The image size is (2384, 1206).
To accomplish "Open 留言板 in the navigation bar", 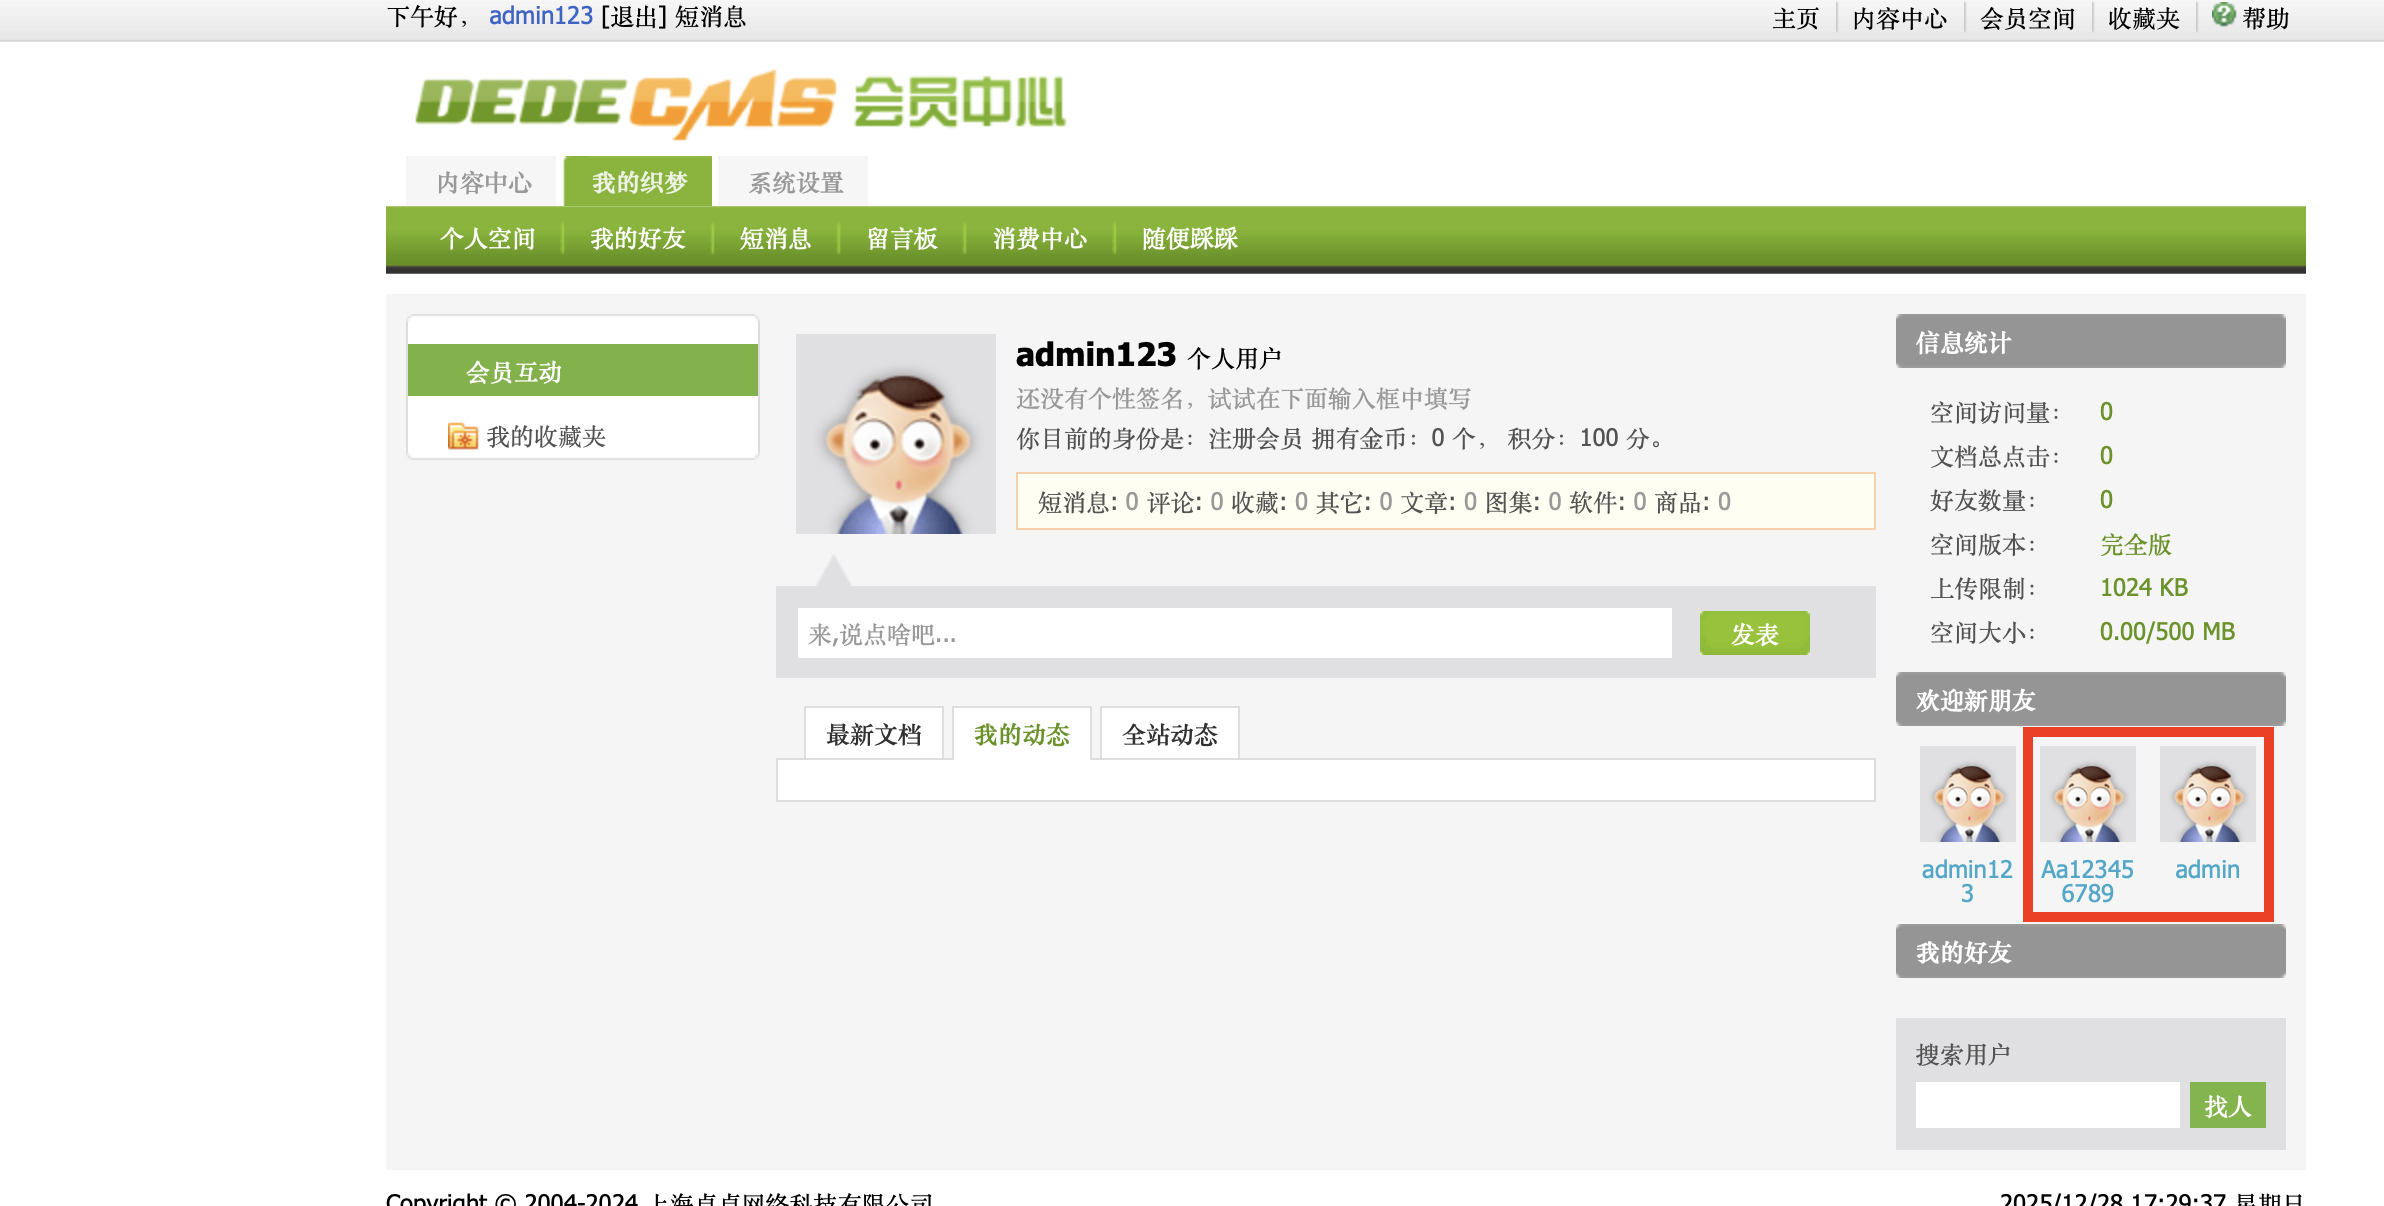I will click(x=902, y=238).
